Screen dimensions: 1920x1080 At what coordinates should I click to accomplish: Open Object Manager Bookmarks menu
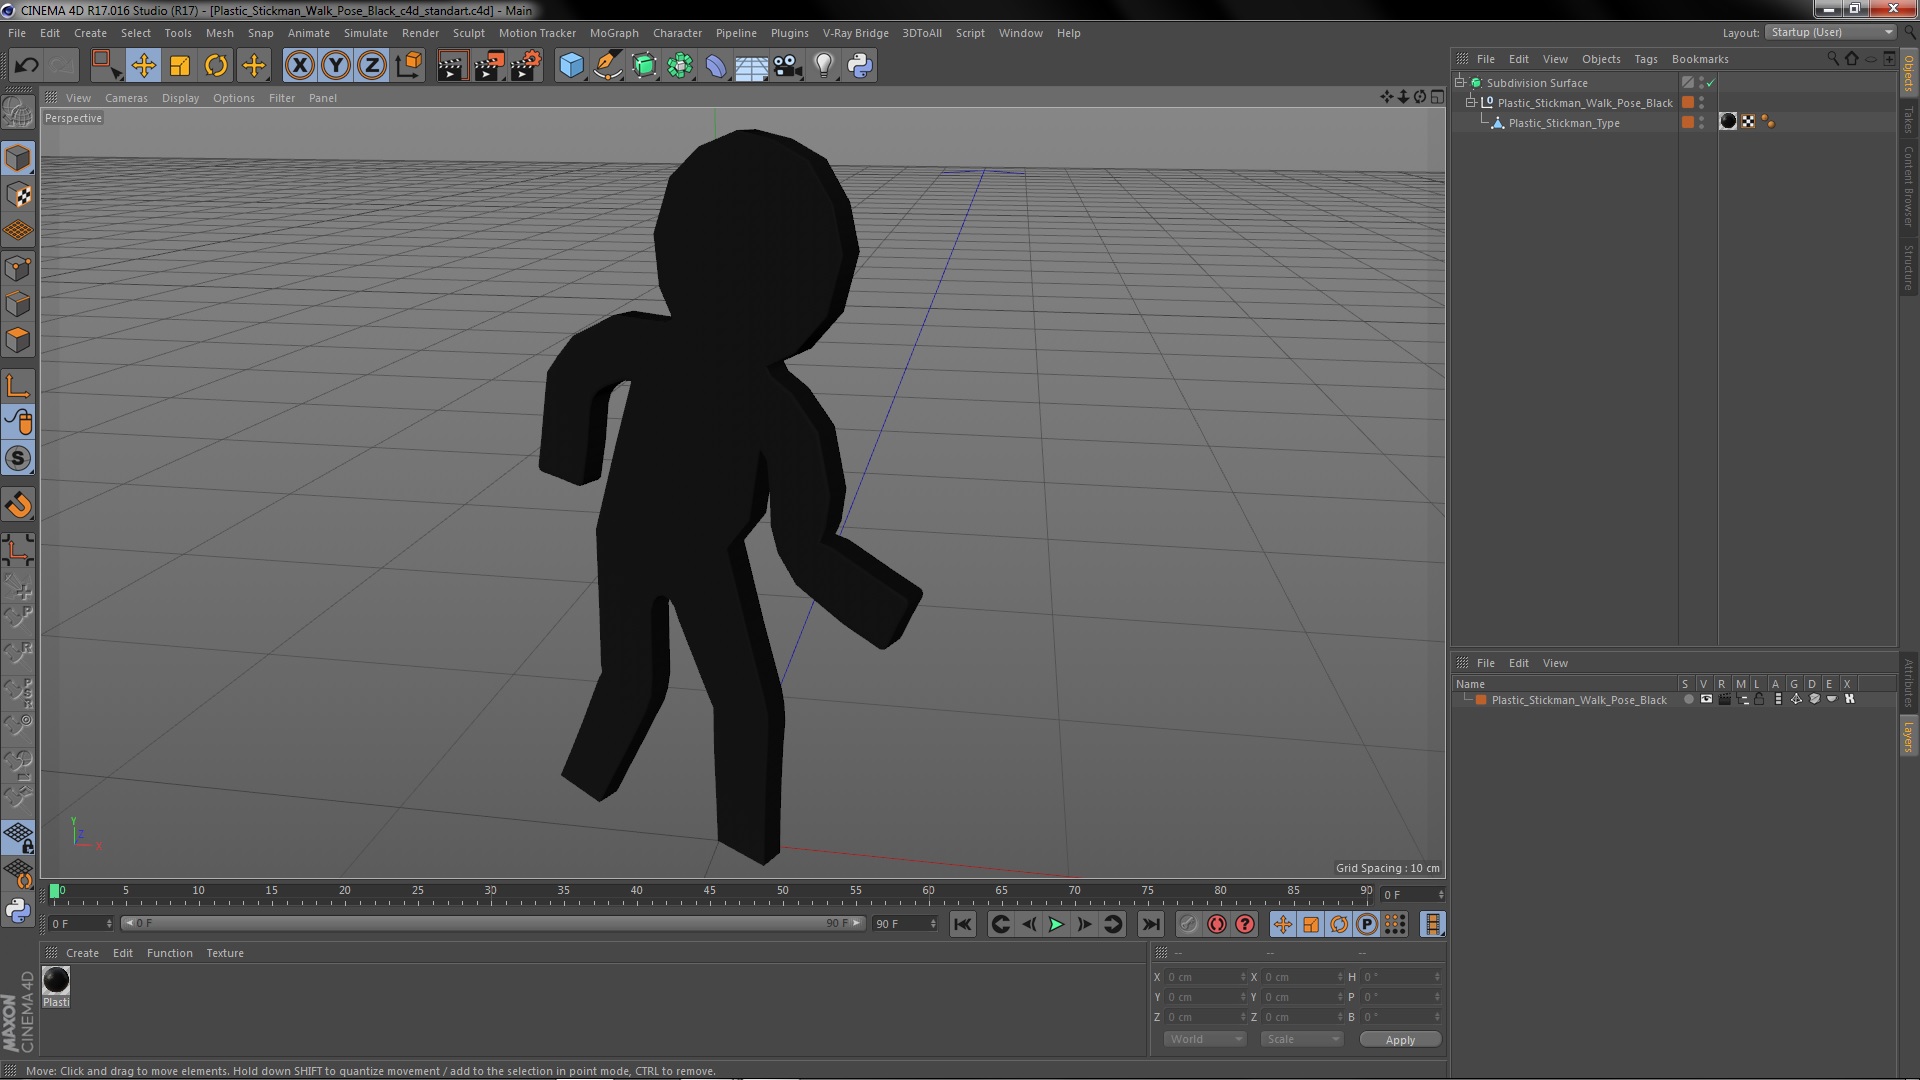pos(1700,59)
